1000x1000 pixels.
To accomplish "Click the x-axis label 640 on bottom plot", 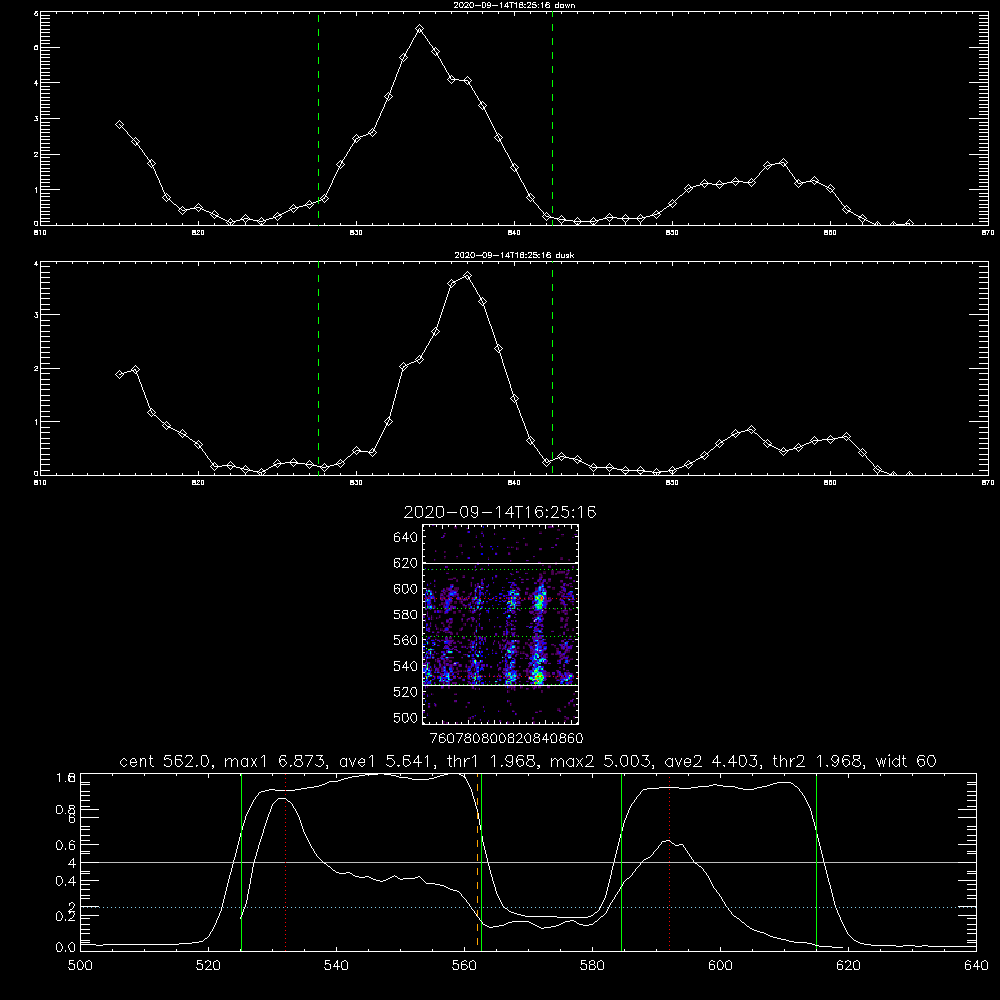I will point(976,966).
